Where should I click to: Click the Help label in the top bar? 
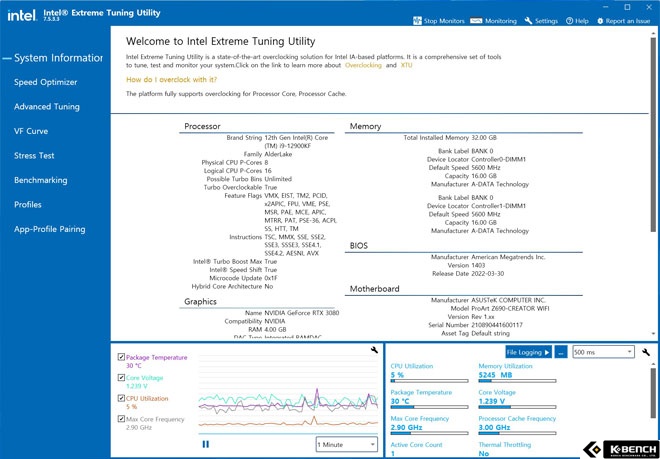tap(582, 21)
